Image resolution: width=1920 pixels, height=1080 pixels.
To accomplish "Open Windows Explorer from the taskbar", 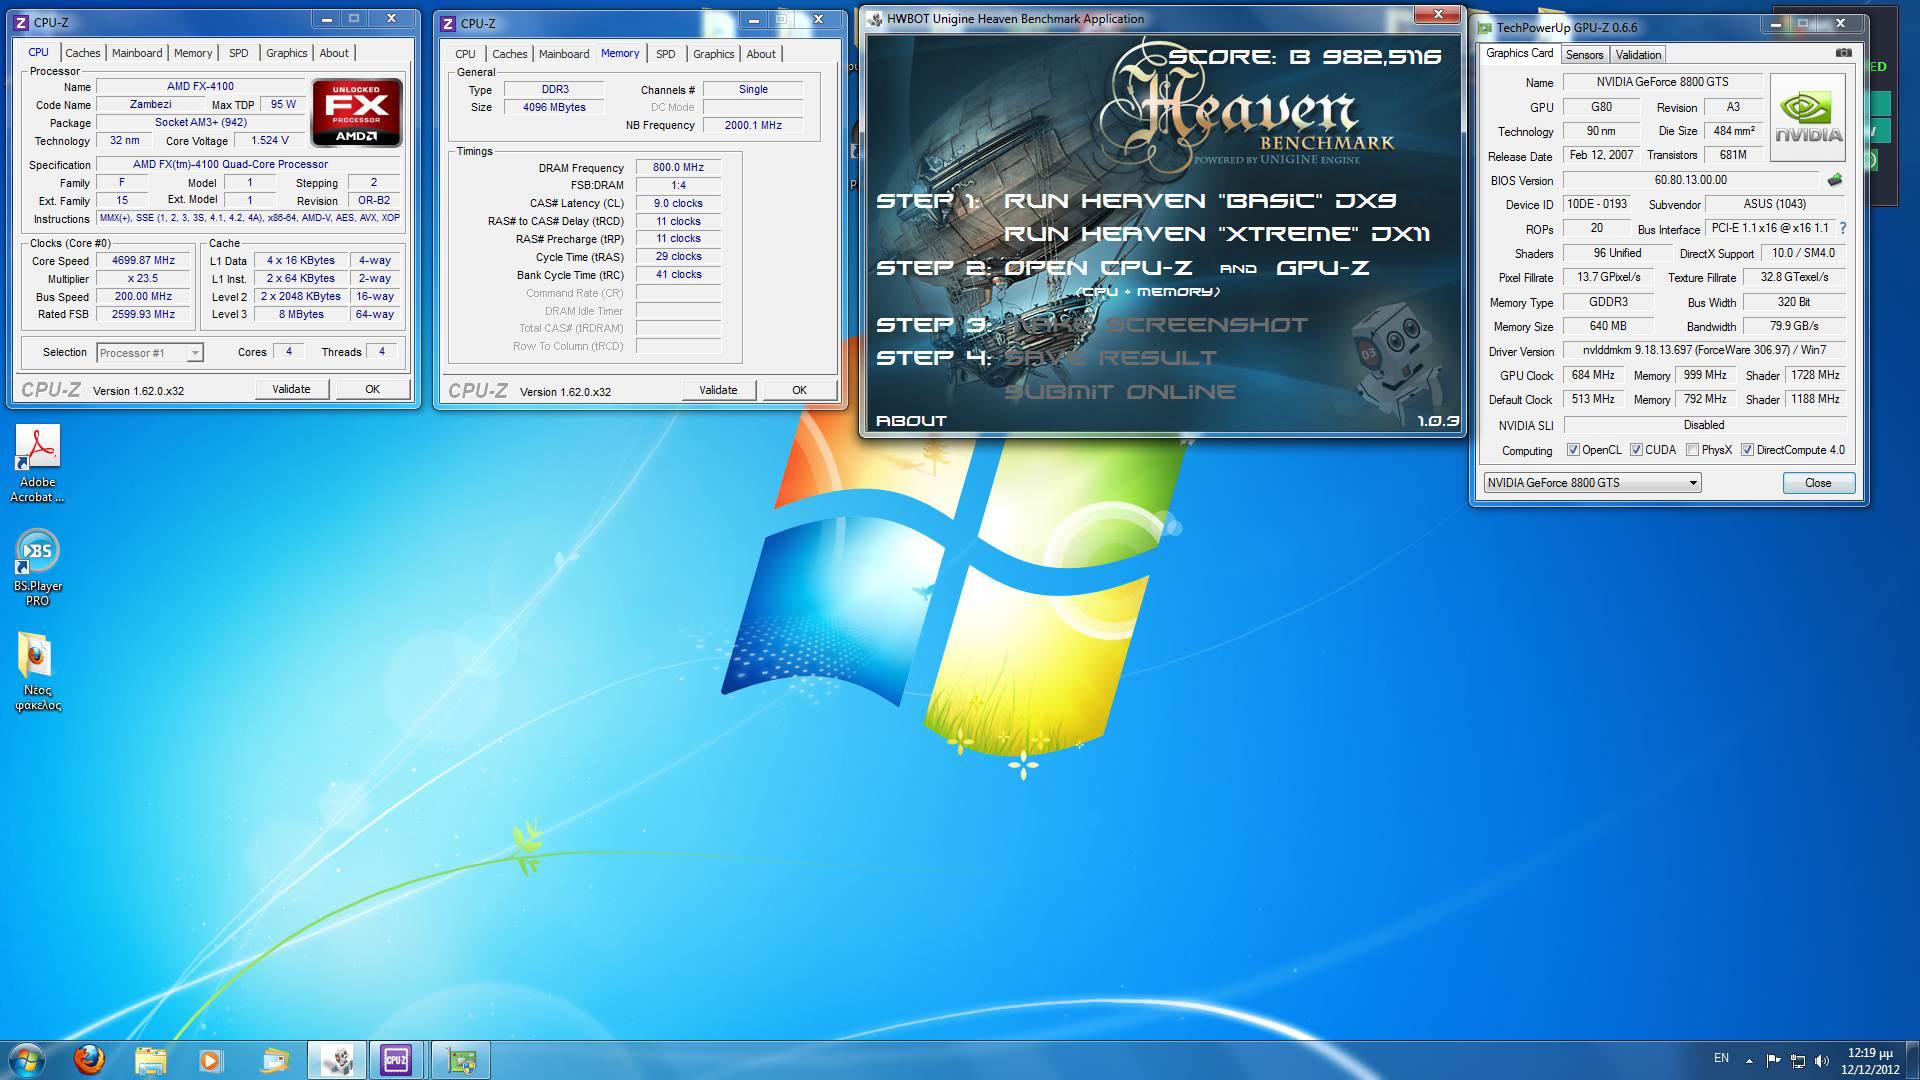I will [x=150, y=1059].
